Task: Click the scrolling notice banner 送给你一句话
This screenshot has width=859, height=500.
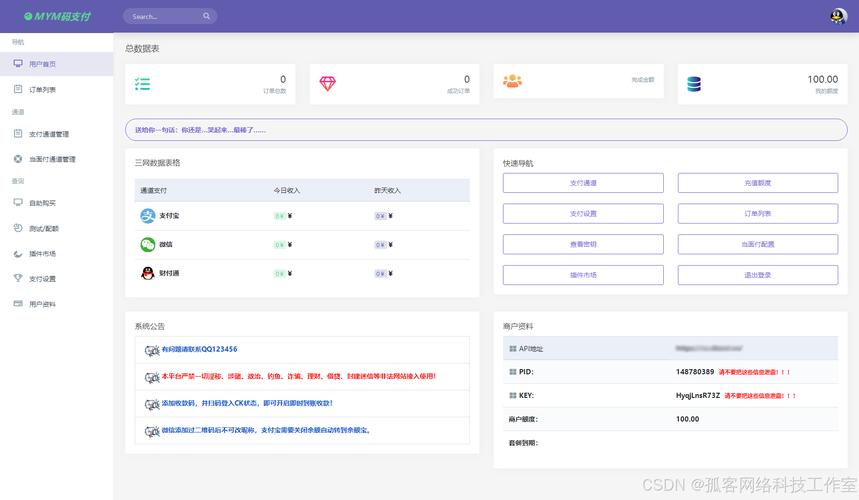Action: (x=486, y=130)
